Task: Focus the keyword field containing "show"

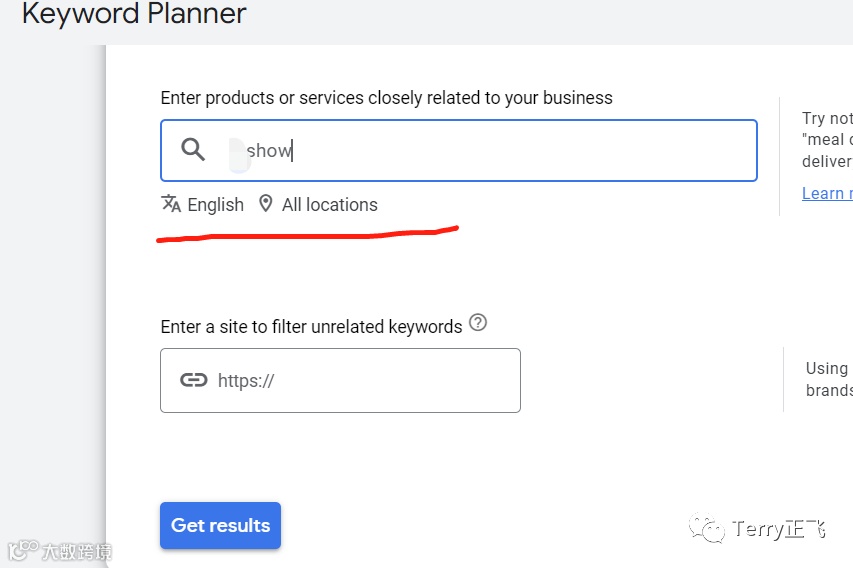Action: coord(500,150)
